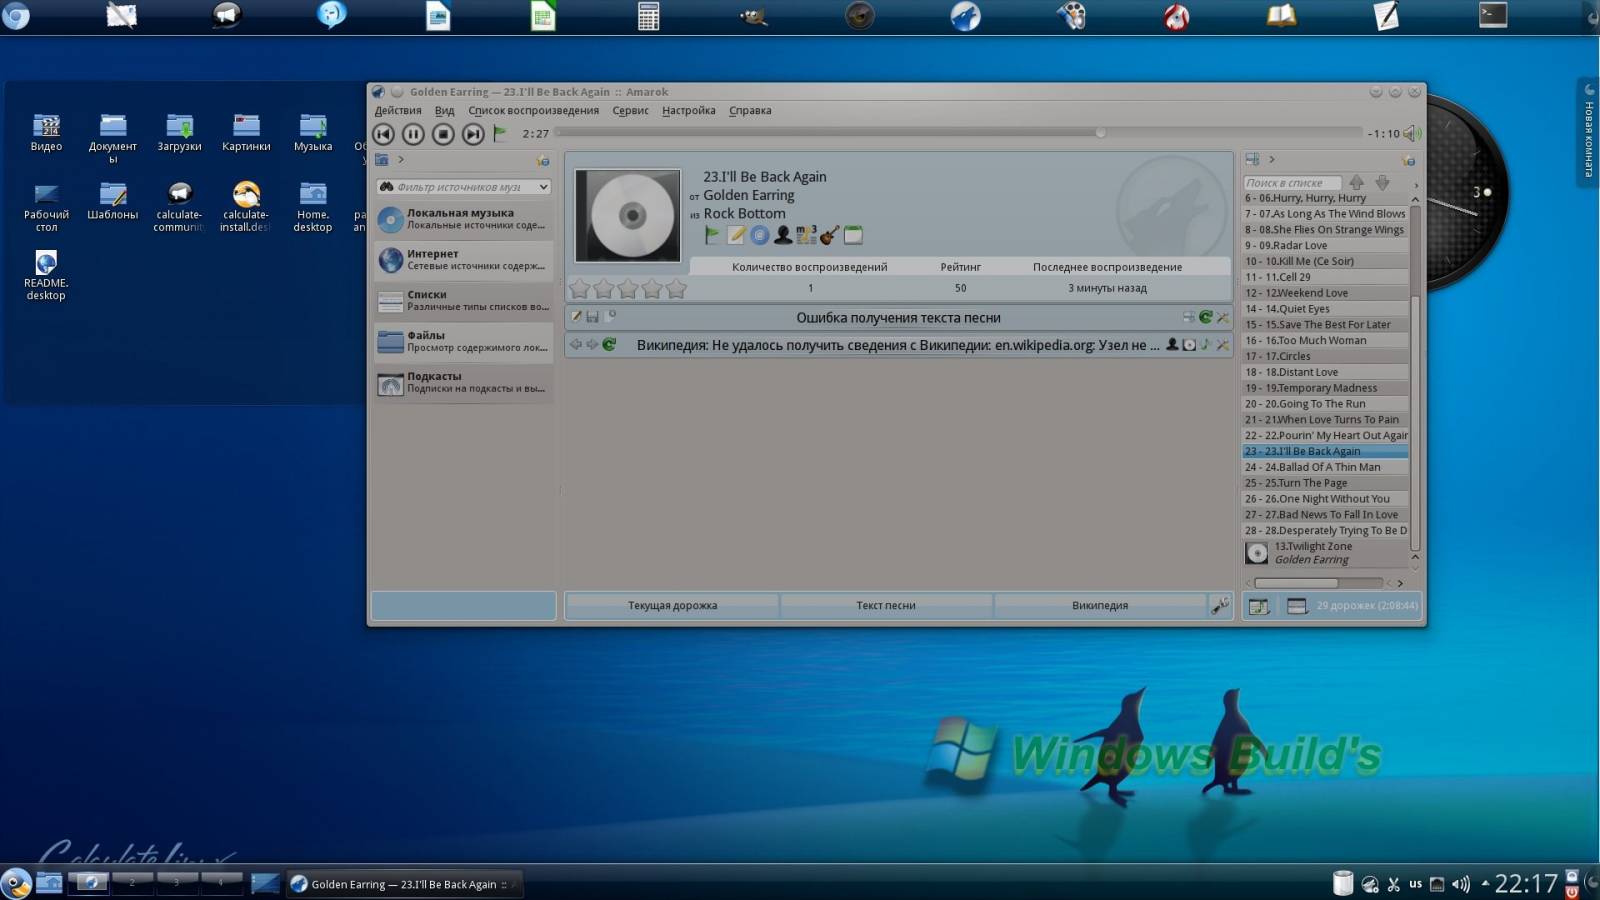This screenshot has width=1600, height=900.
Task: Select track 09.Radar Love in playlist
Action: [x=1325, y=245]
